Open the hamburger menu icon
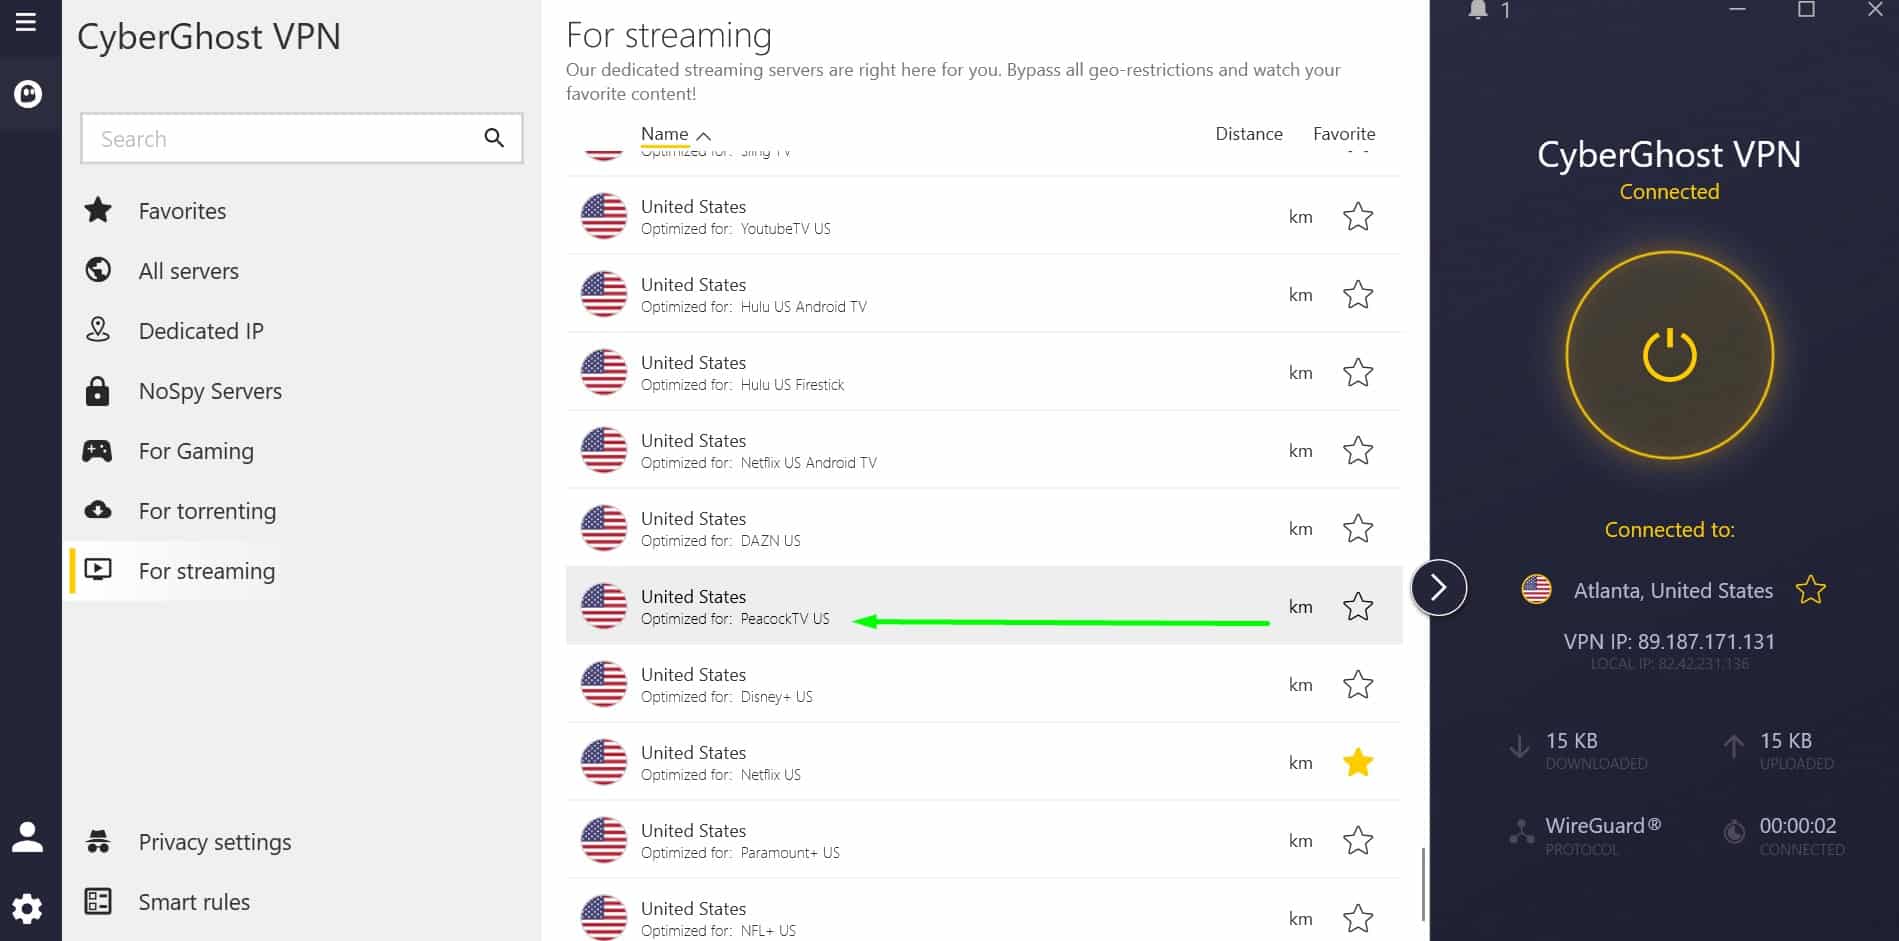This screenshot has height=941, width=1899. tap(26, 22)
